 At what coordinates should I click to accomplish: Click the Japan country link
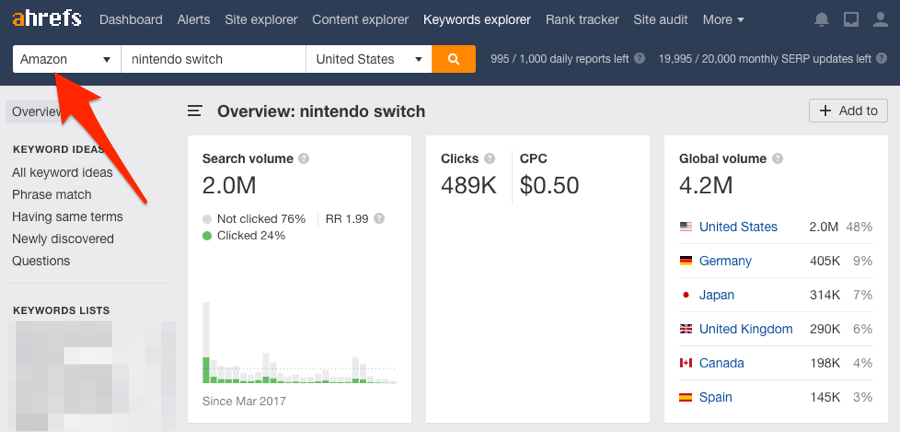click(x=716, y=295)
